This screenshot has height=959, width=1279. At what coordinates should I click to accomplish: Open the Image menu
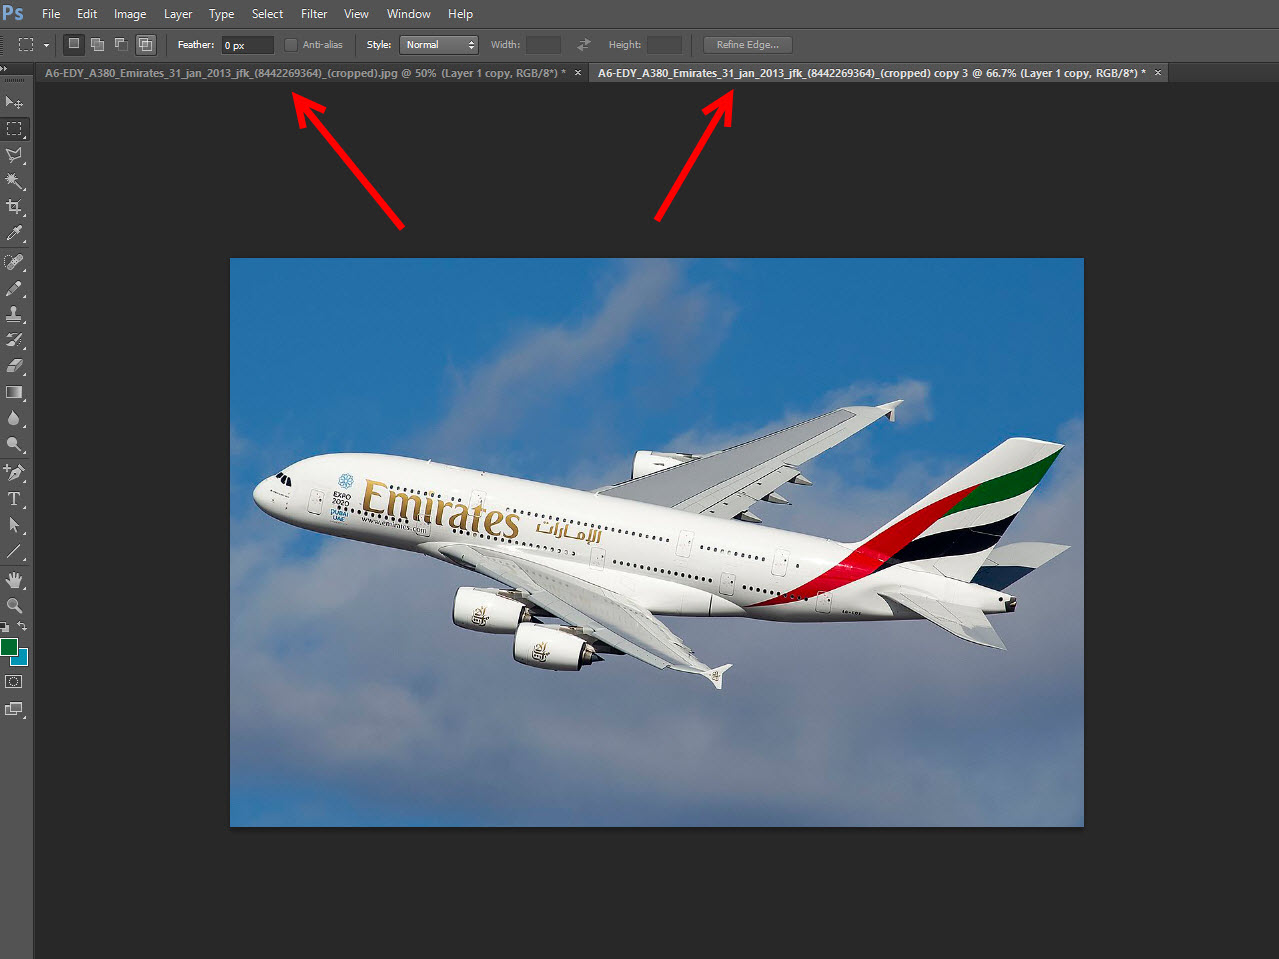click(130, 14)
